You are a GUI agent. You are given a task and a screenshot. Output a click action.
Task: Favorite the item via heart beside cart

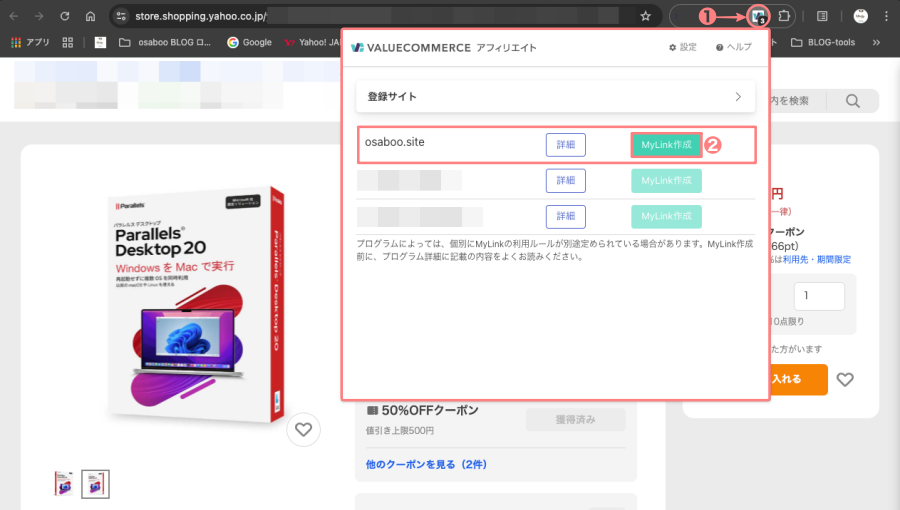pyautogui.click(x=845, y=379)
